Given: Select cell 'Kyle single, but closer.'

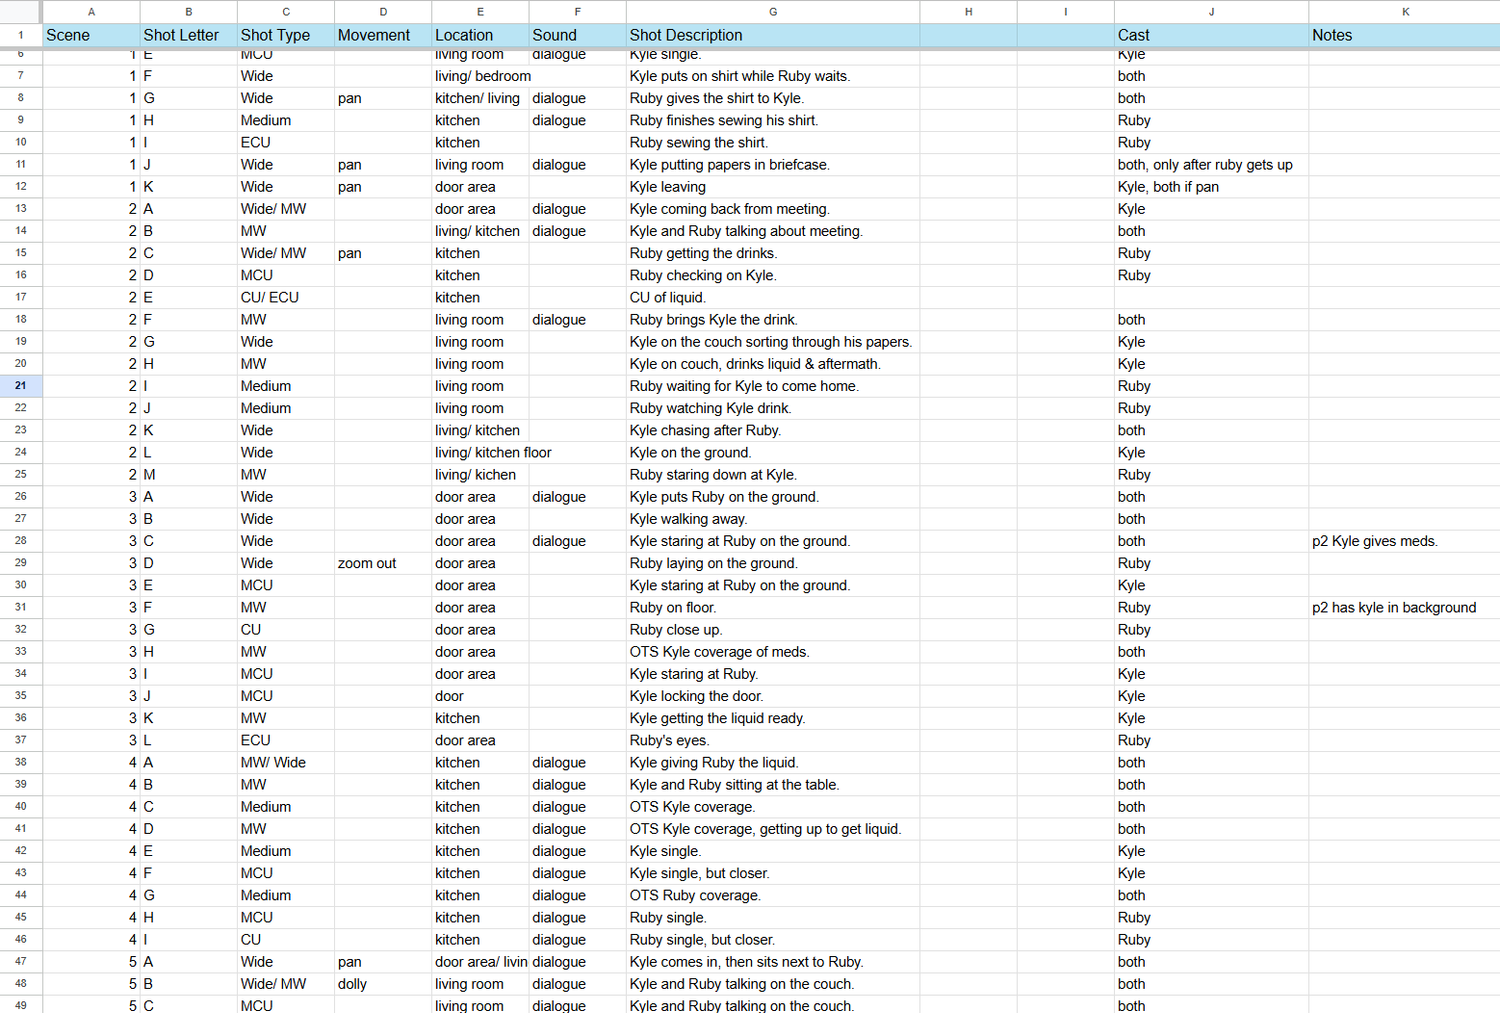Looking at the screenshot, I should pyautogui.click(x=772, y=873).
